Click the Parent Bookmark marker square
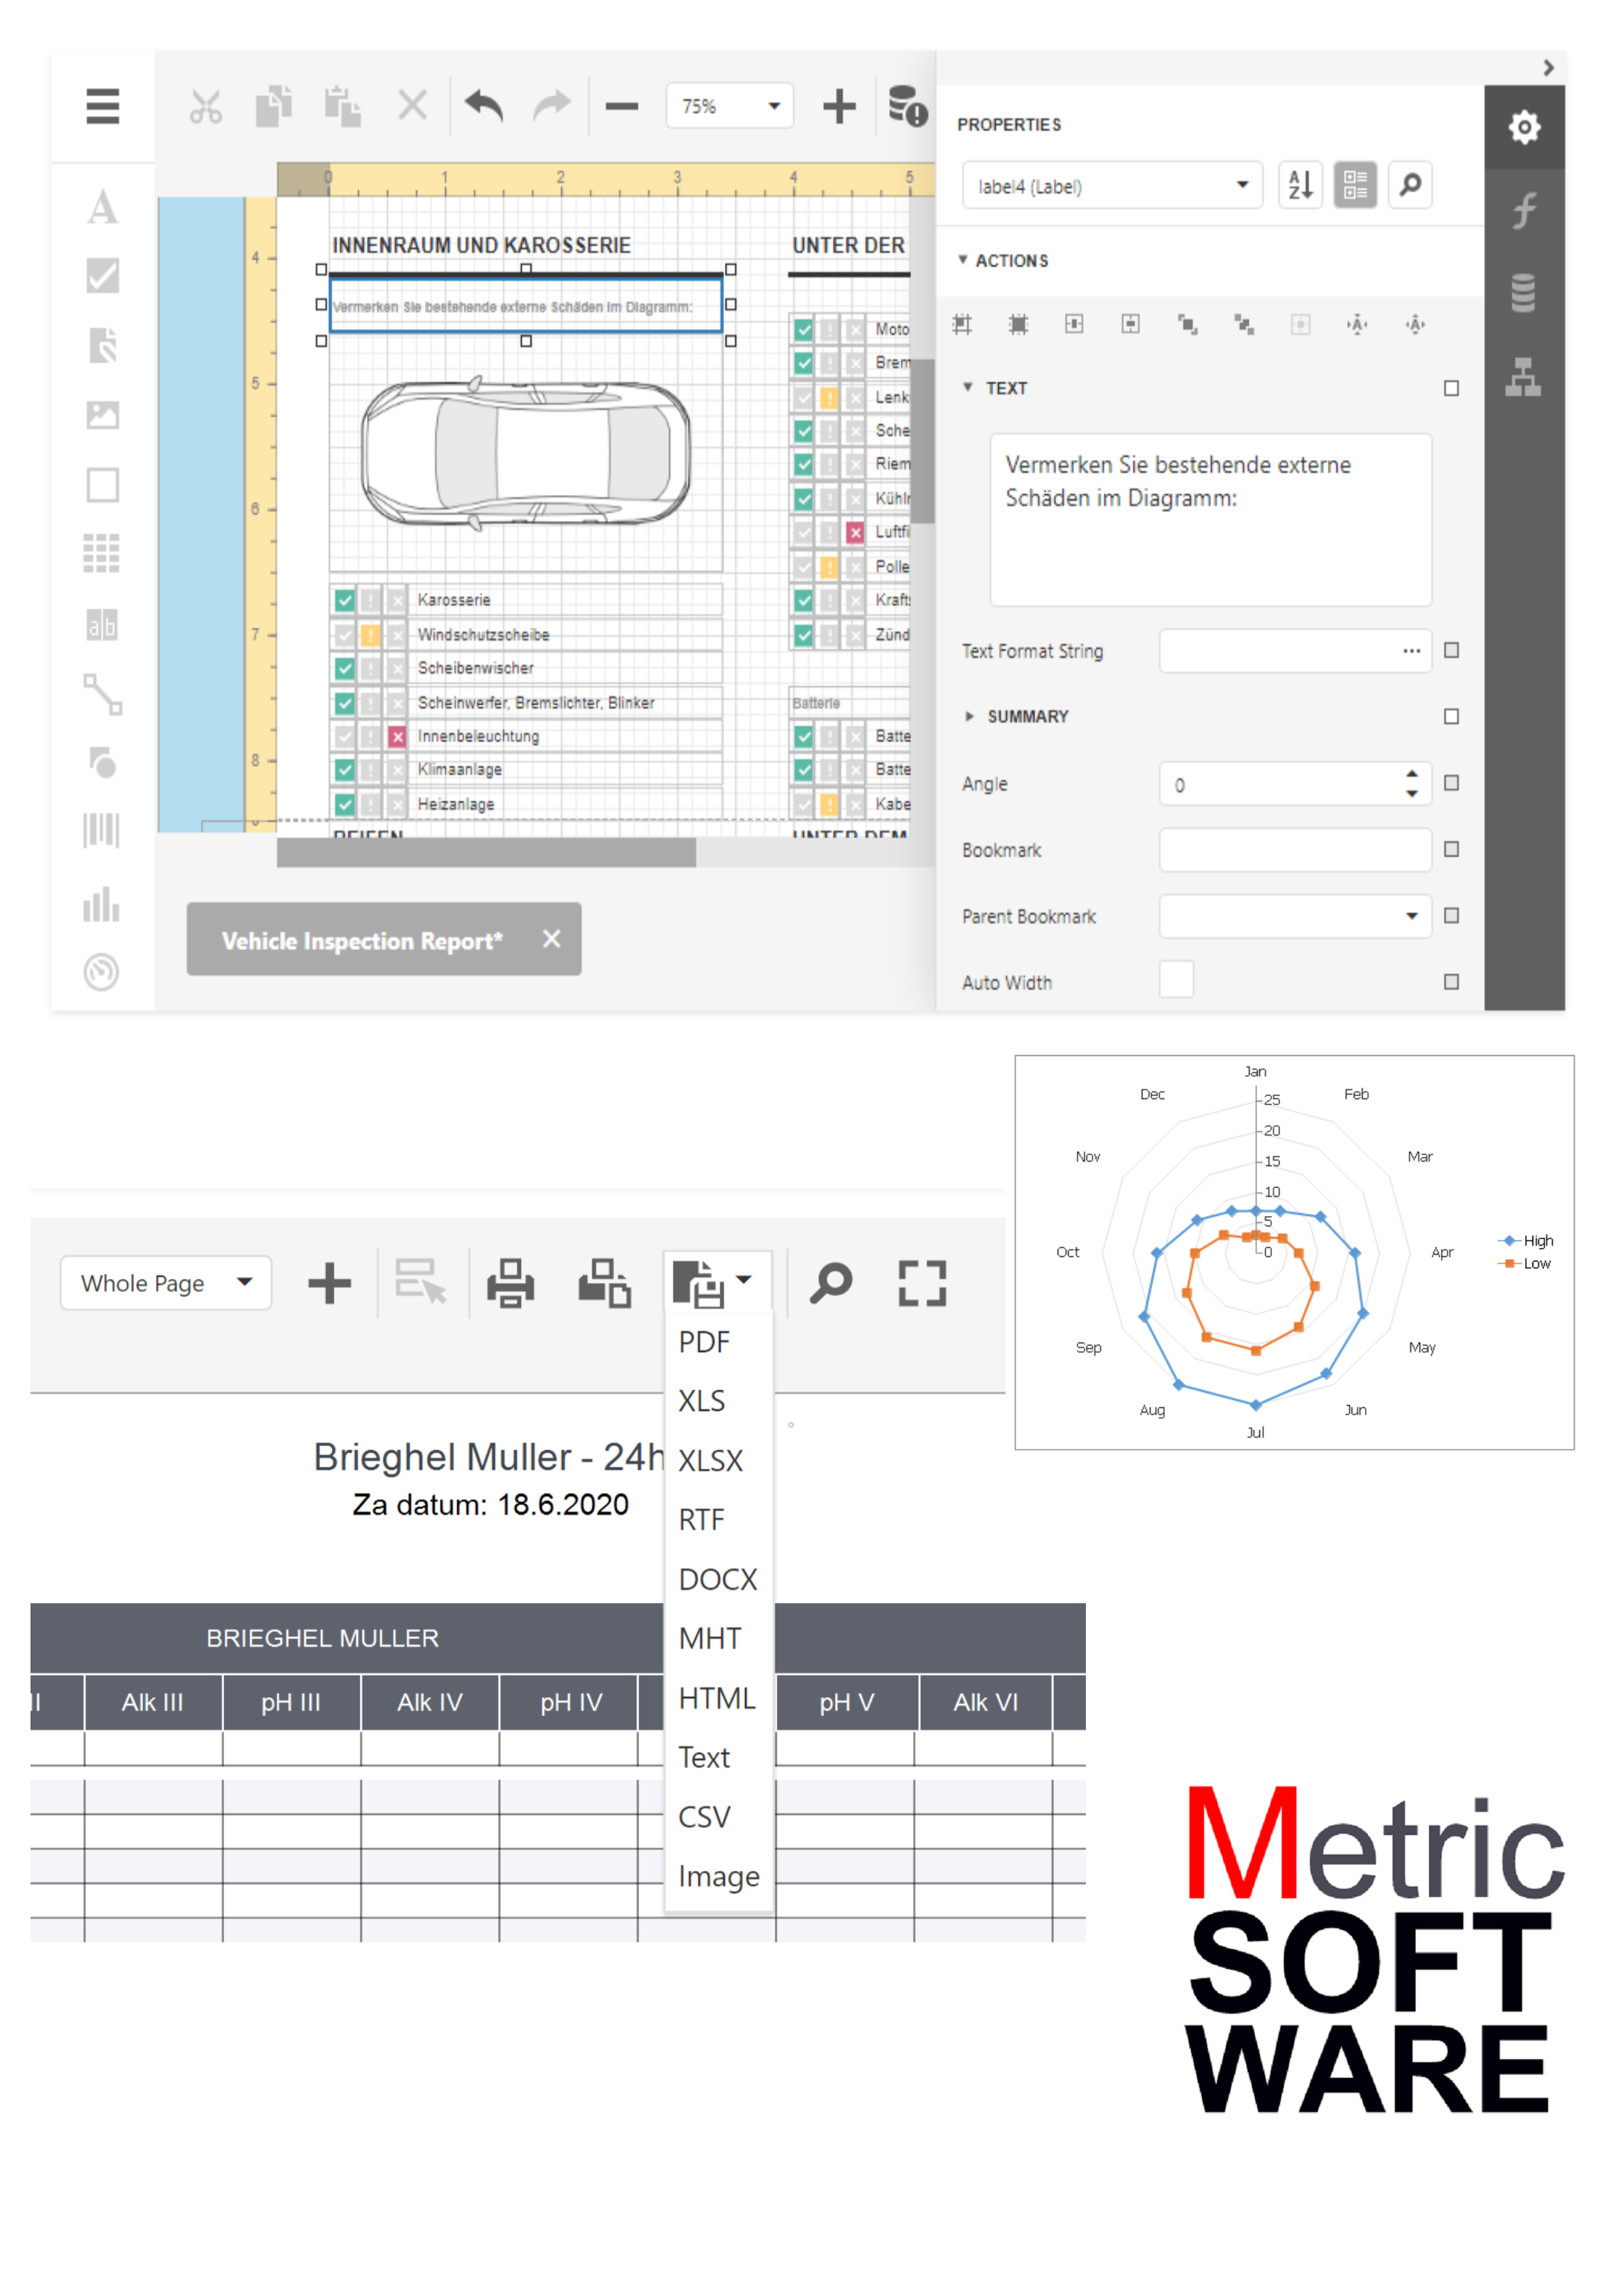The width and height of the screenshot is (1624, 2269). pos(1451,915)
